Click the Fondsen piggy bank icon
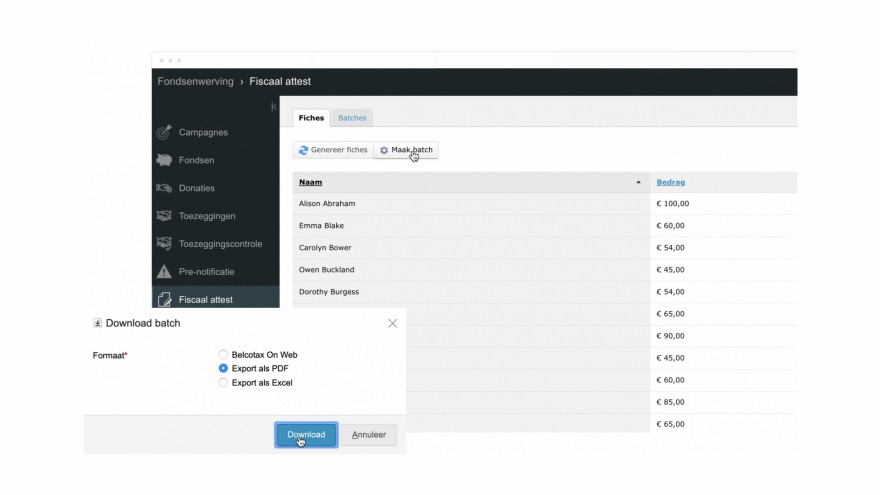880x495 pixels. [164, 160]
